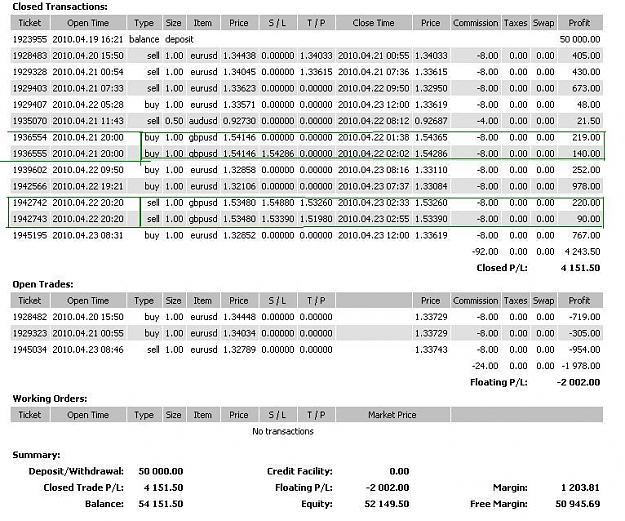
Task: Click profit value 48.00
Action: [588, 104]
